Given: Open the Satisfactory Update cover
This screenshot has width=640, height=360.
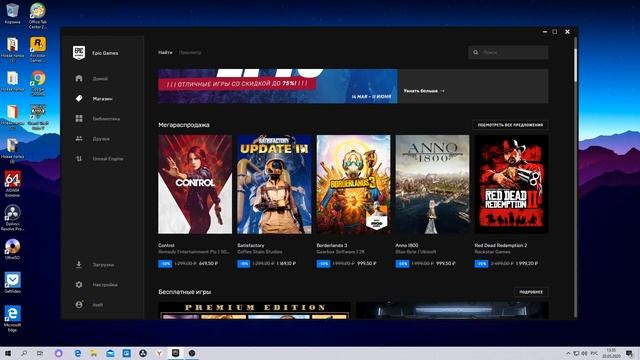Looking at the screenshot, I should click(x=274, y=184).
